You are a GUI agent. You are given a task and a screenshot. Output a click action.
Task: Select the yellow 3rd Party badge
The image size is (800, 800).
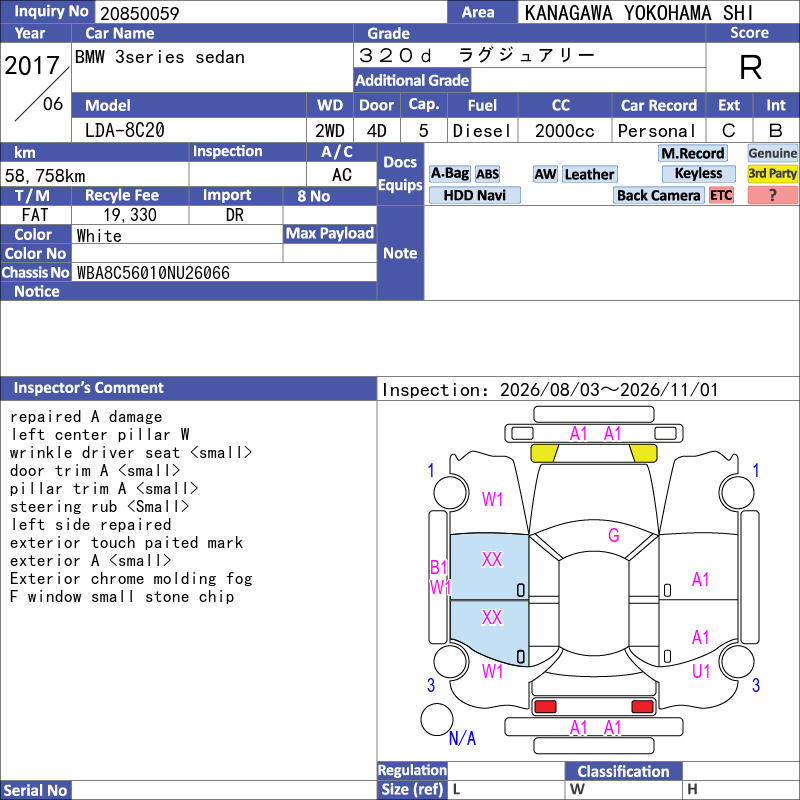pyautogui.click(x=772, y=173)
